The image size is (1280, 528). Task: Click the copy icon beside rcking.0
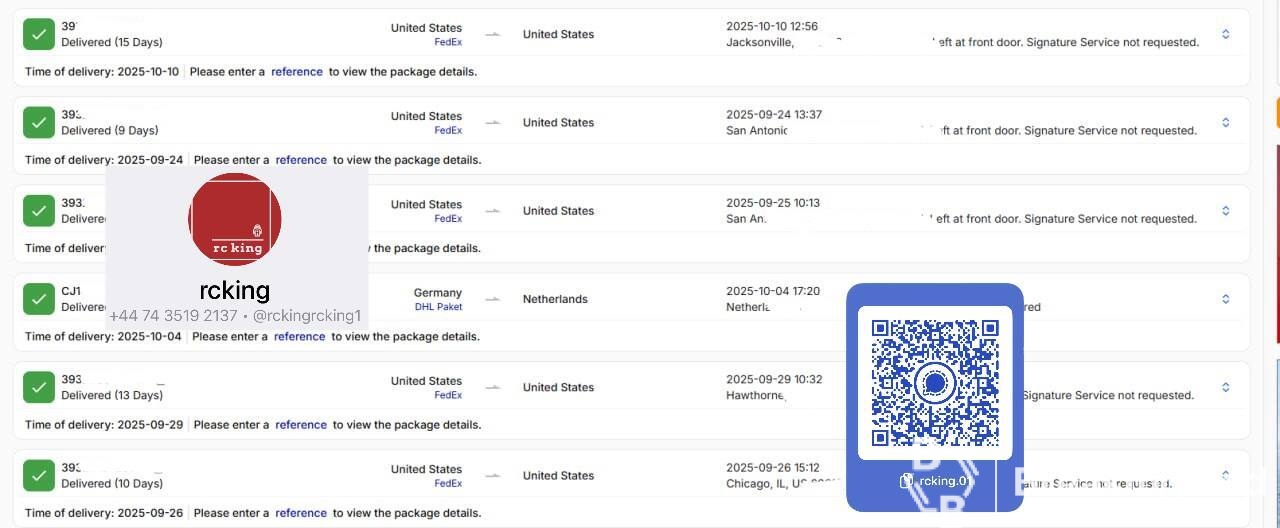click(906, 481)
